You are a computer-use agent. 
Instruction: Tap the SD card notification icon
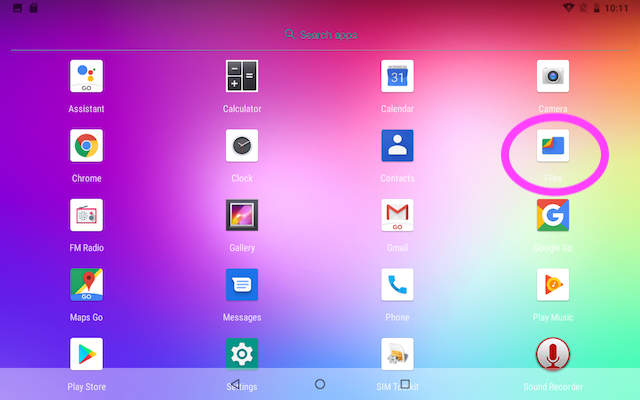point(34,8)
